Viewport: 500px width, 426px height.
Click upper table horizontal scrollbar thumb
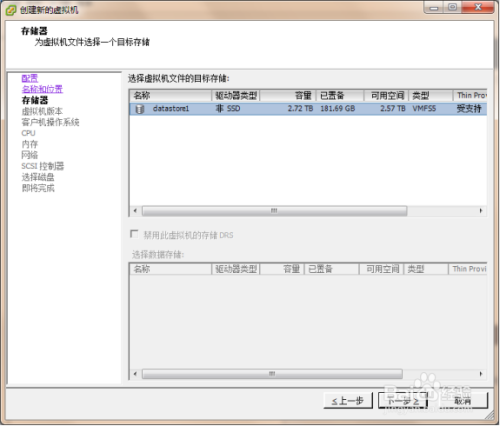coord(274,211)
